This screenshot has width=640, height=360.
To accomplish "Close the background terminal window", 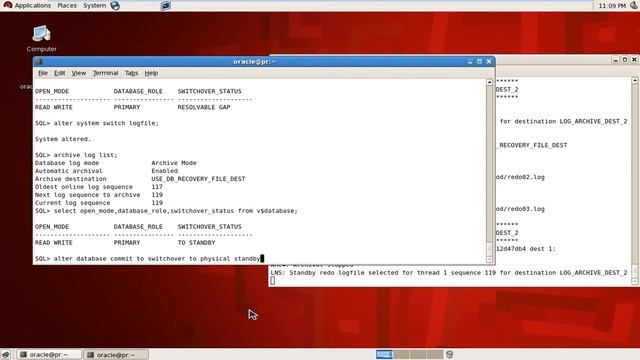I will [x=634, y=60].
